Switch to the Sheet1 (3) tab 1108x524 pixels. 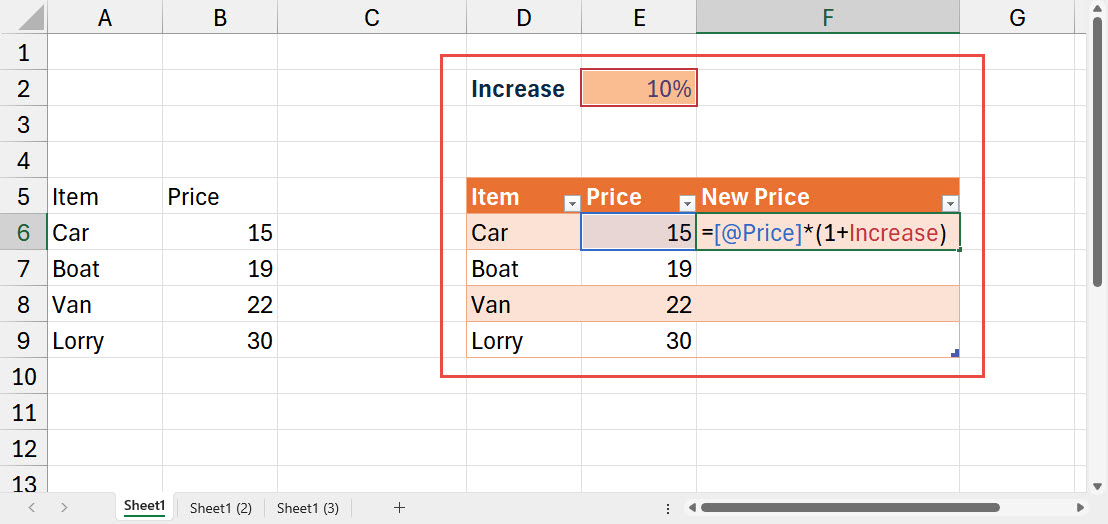tap(307, 508)
